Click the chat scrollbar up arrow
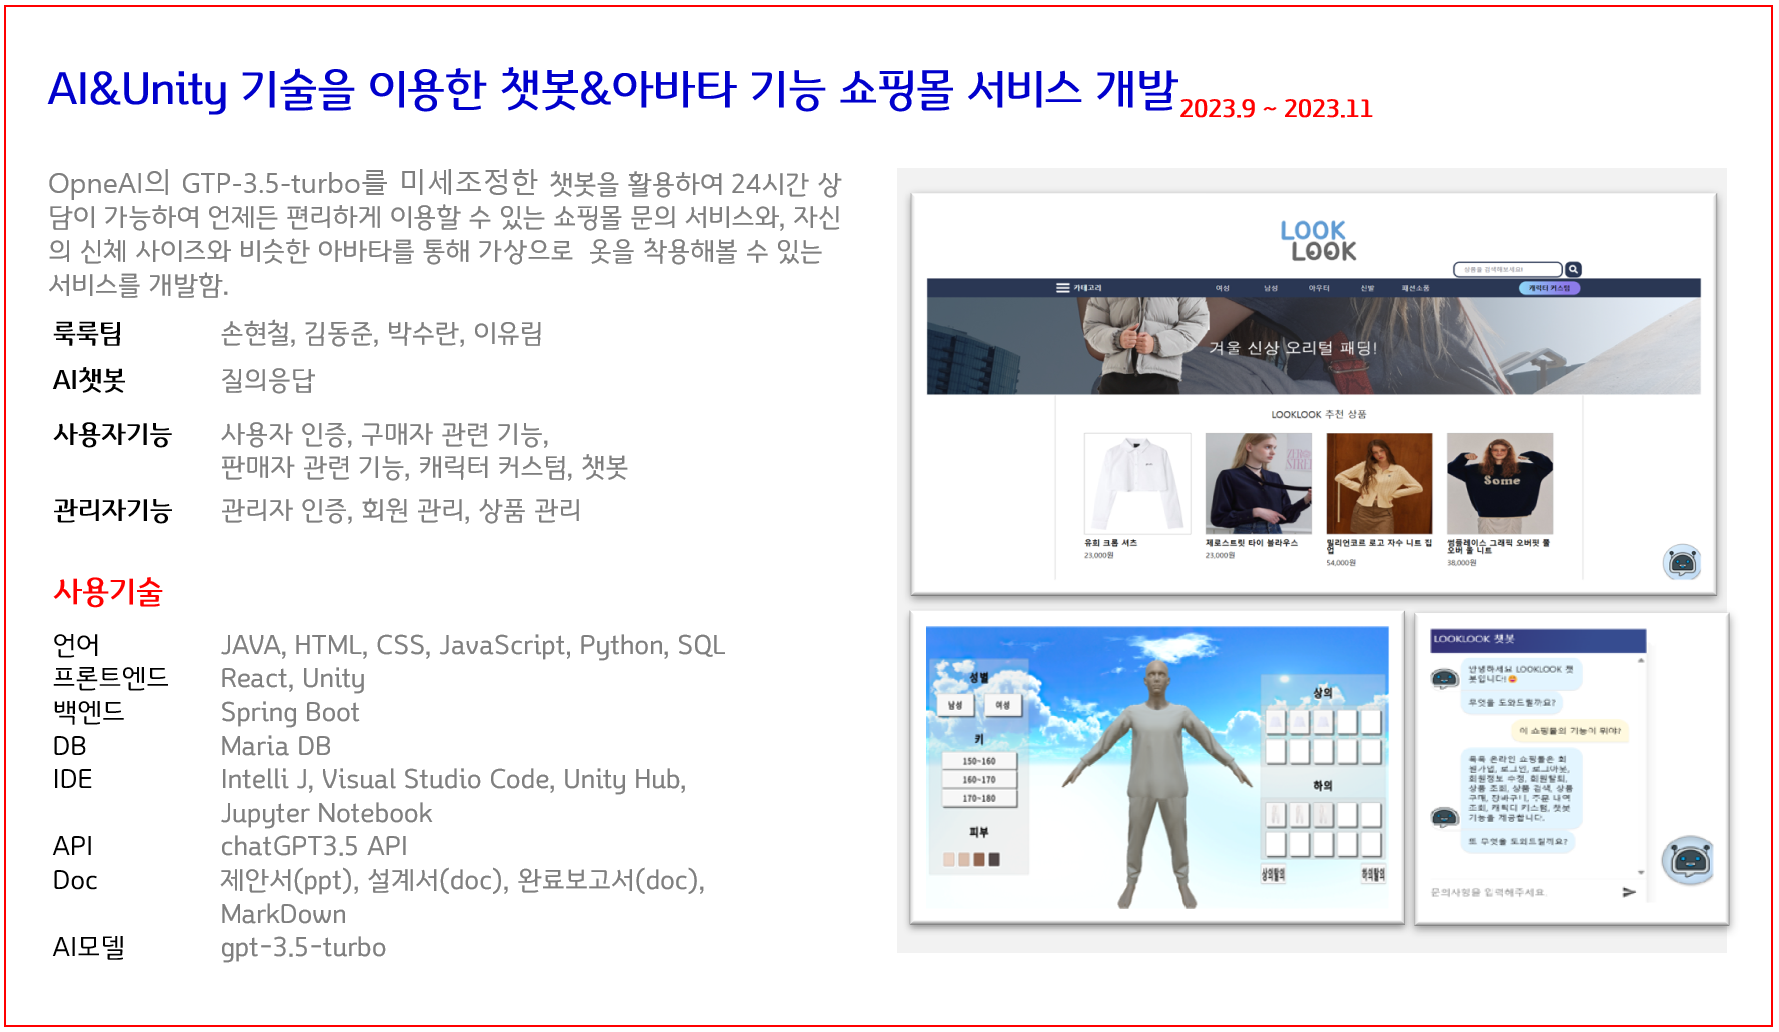The image size is (1779, 1032). (x=1641, y=660)
